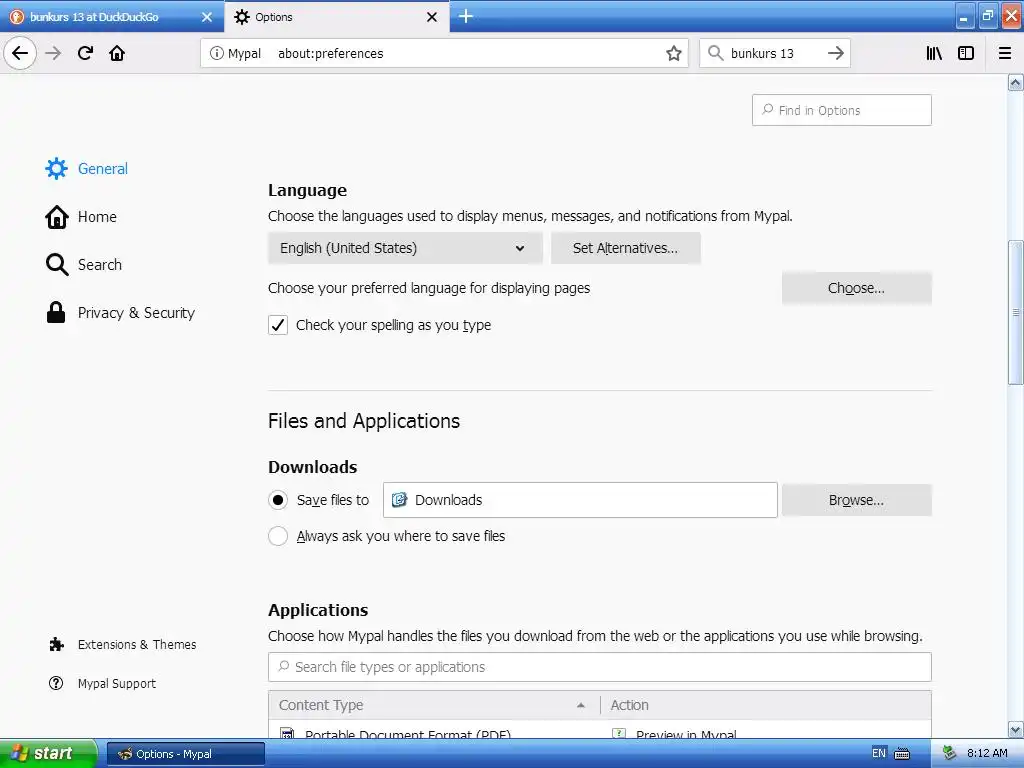Sort by Content Type column header

(x=434, y=705)
